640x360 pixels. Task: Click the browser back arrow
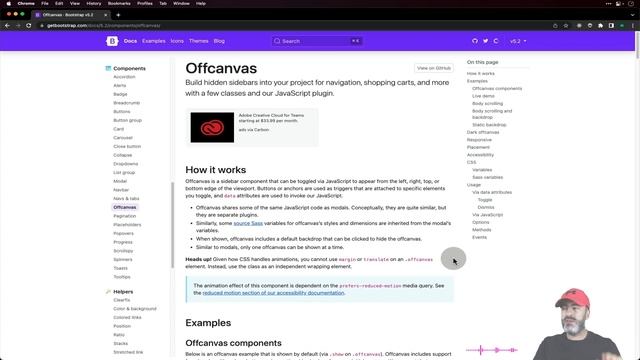pos(7,25)
